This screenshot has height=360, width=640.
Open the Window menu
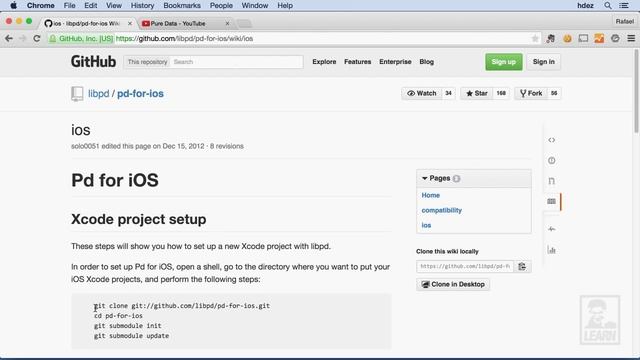coord(255,5)
